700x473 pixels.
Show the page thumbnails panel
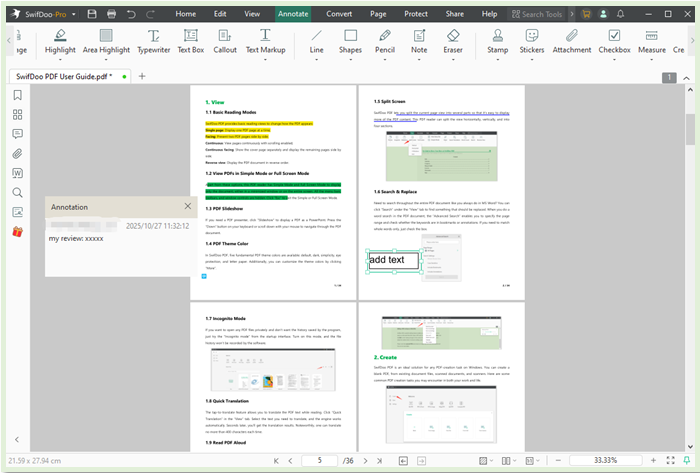click(x=17, y=114)
